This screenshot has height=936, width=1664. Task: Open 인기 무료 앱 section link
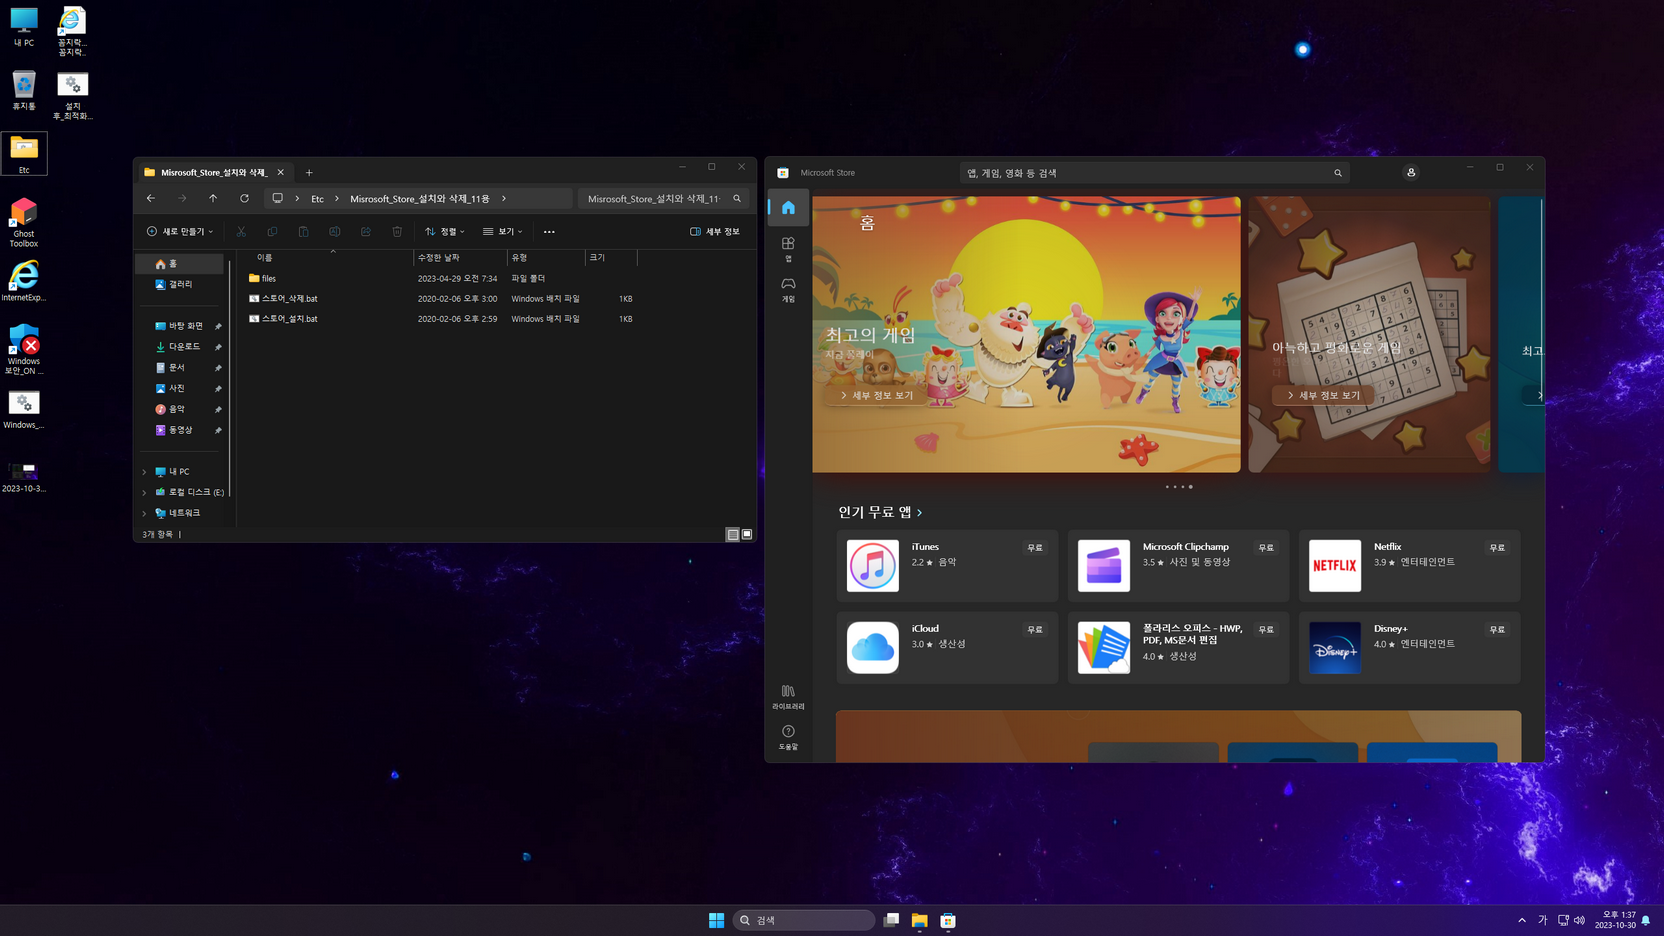click(880, 512)
